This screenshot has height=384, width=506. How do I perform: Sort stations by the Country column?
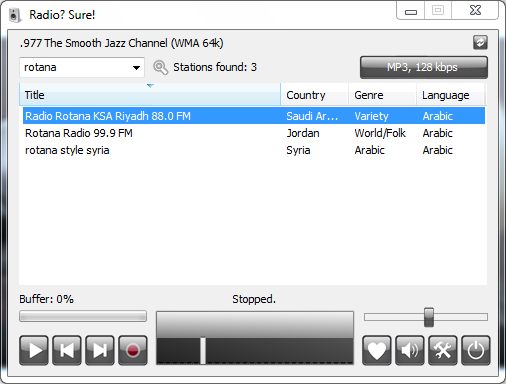click(x=315, y=95)
